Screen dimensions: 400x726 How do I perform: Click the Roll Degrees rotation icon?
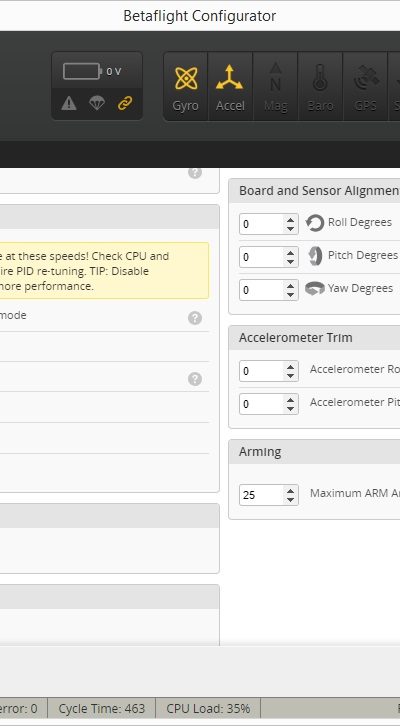click(315, 223)
